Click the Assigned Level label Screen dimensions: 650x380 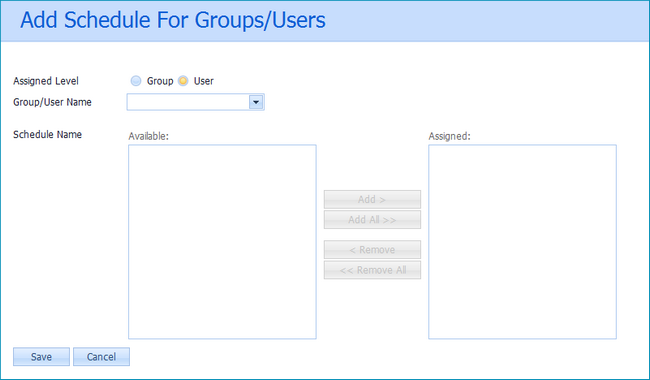[x=46, y=81]
